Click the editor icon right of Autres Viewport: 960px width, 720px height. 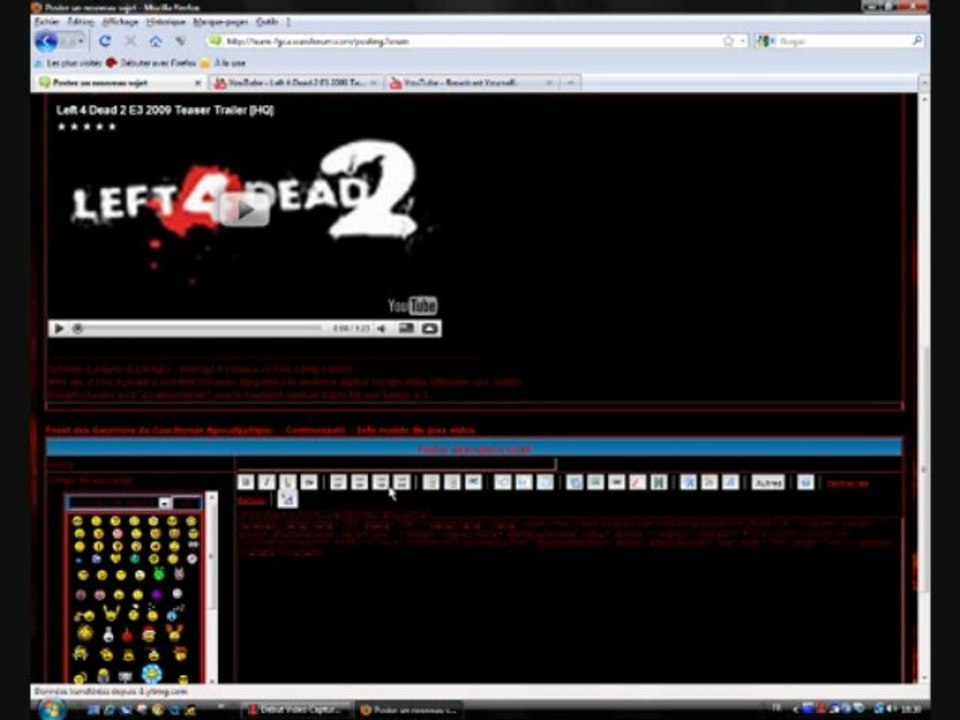click(x=806, y=482)
